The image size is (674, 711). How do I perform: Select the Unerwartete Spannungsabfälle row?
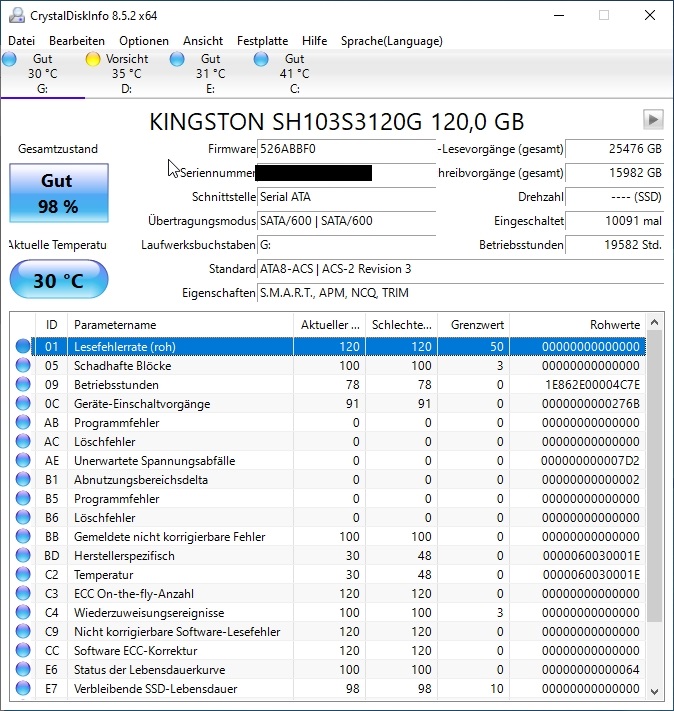tap(328, 461)
